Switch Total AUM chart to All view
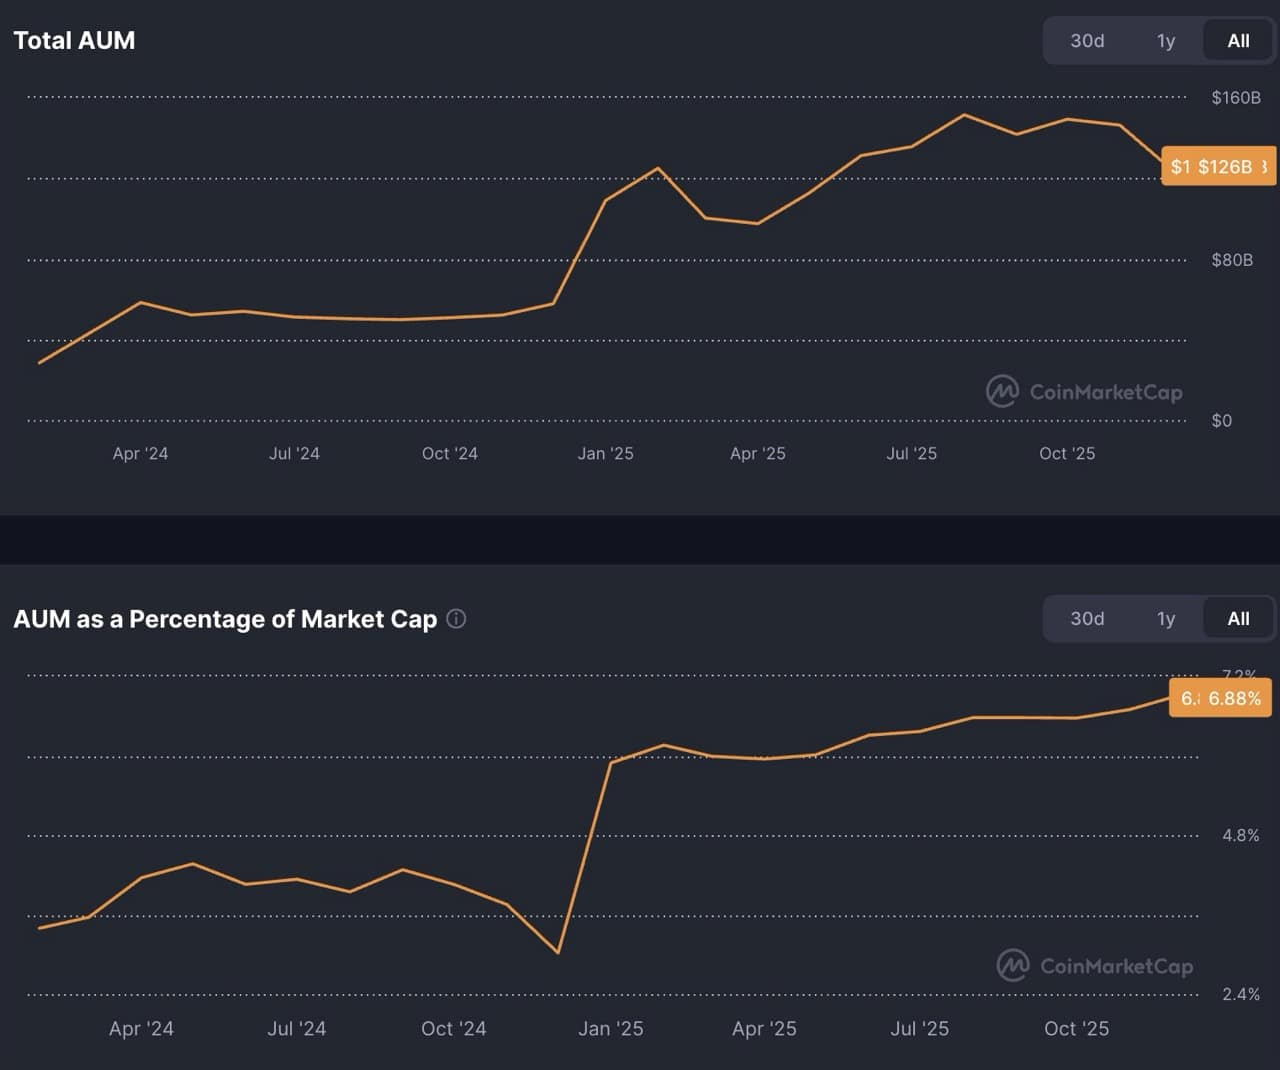 click(1237, 41)
